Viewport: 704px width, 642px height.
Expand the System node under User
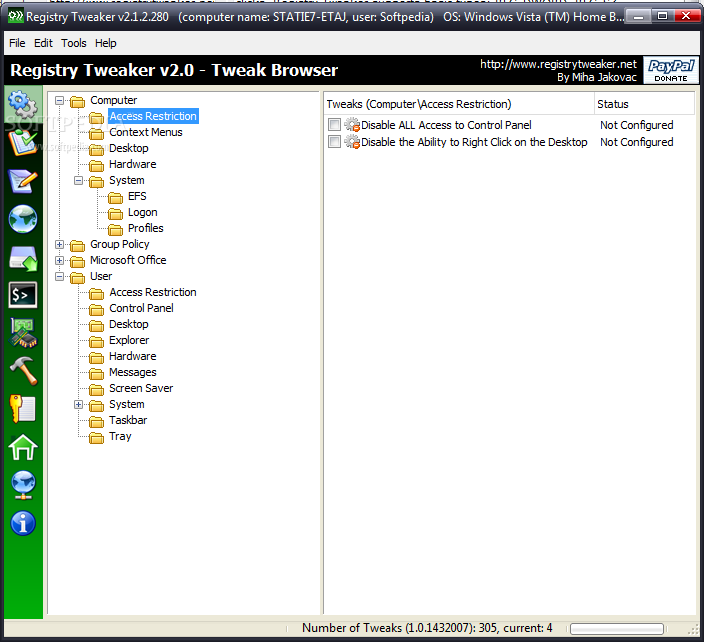pyautogui.click(x=78, y=405)
